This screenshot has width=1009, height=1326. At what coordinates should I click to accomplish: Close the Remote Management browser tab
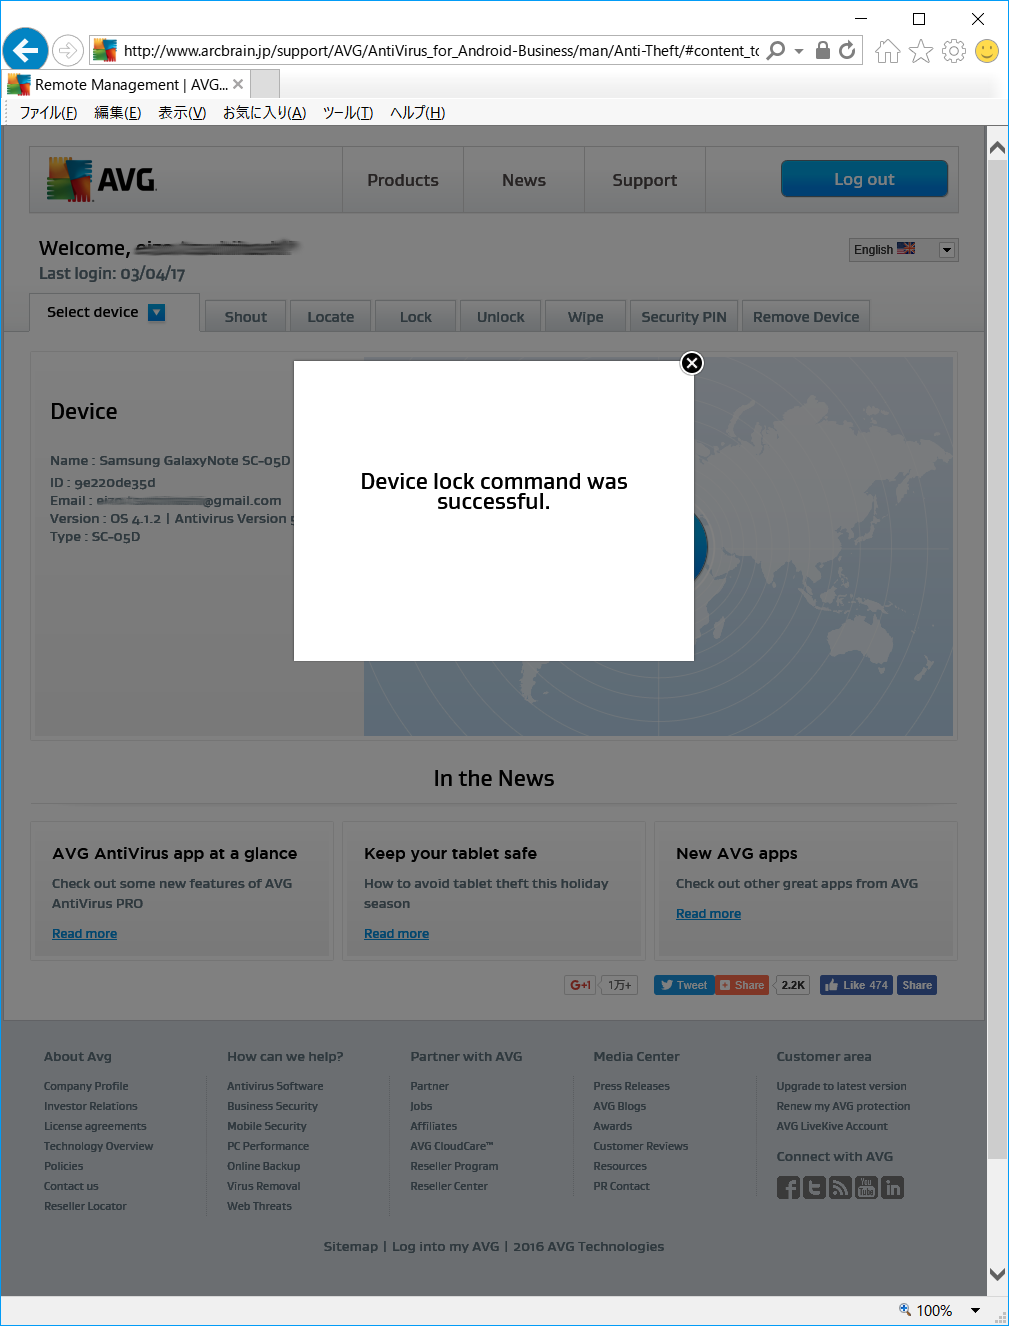[x=238, y=84]
